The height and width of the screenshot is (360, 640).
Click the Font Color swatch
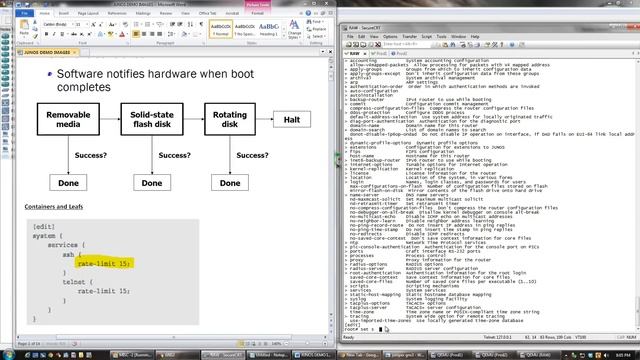click(x=122, y=34)
